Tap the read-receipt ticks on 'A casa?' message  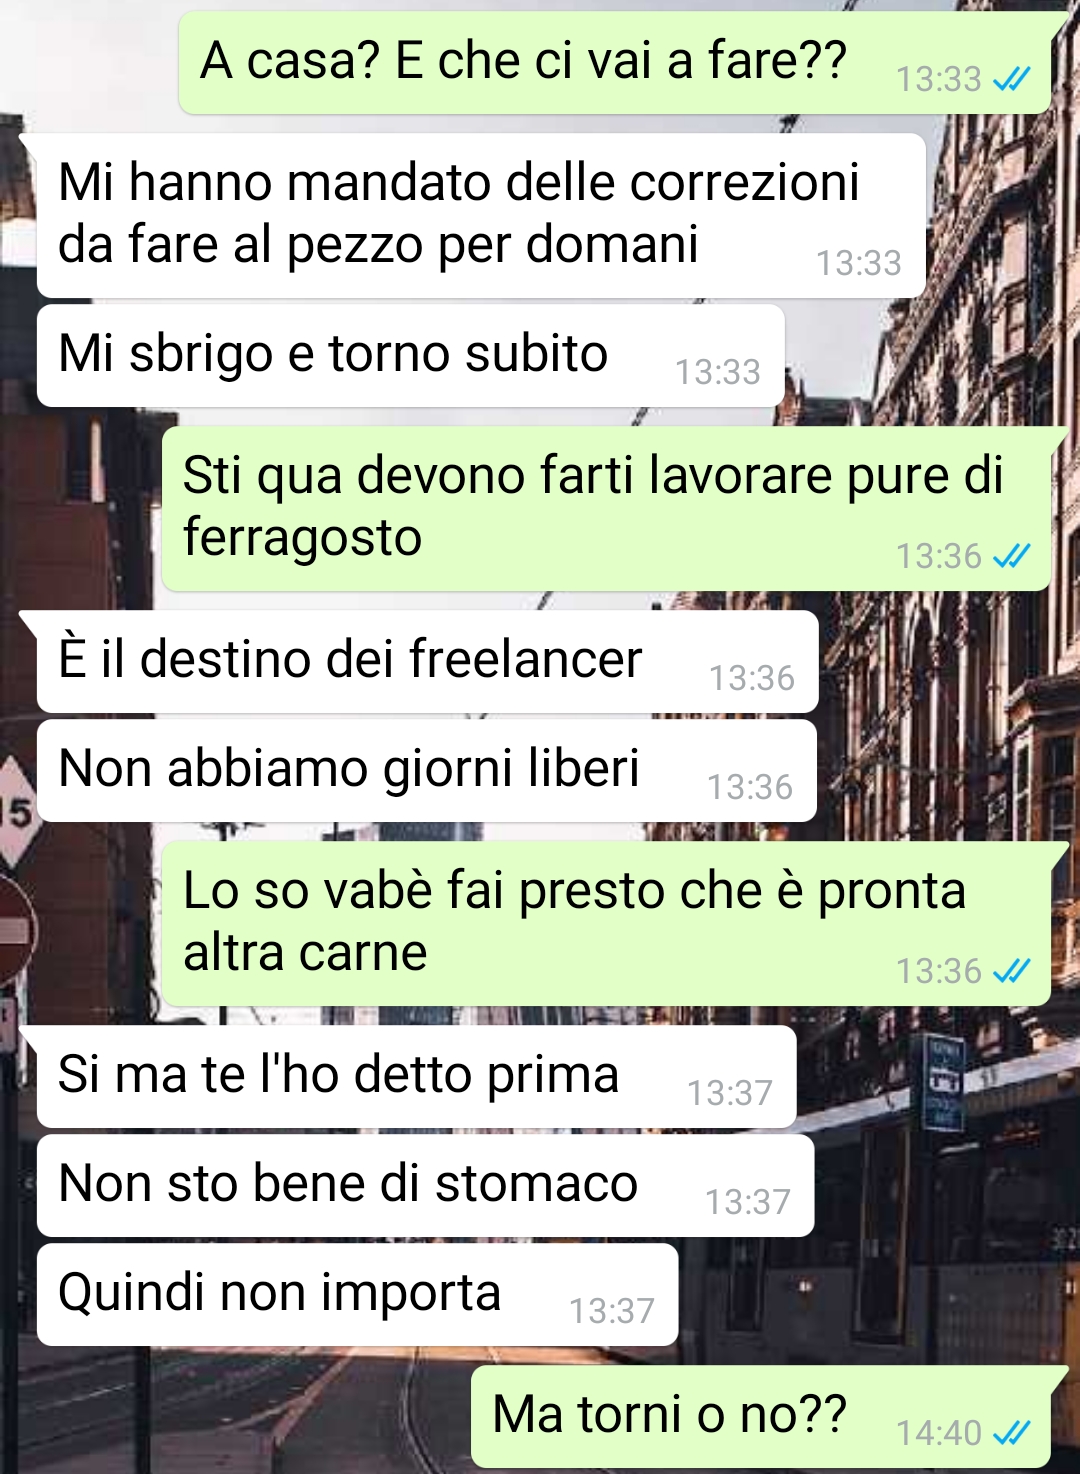tap(1011, 79)
